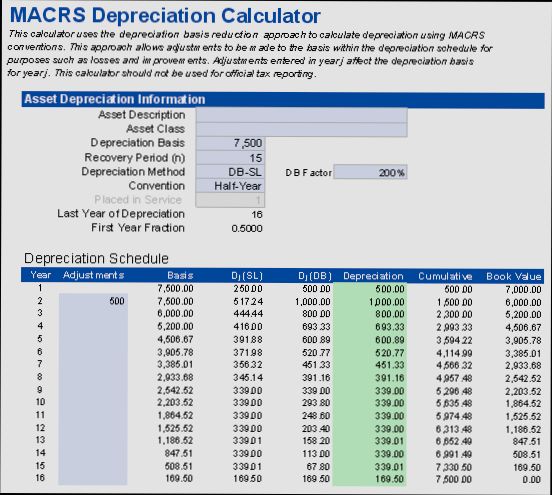The height and width of the screenshot is (495, 552).
Task: Click the Cumulative column header
Action: click(x=445, y=276)
